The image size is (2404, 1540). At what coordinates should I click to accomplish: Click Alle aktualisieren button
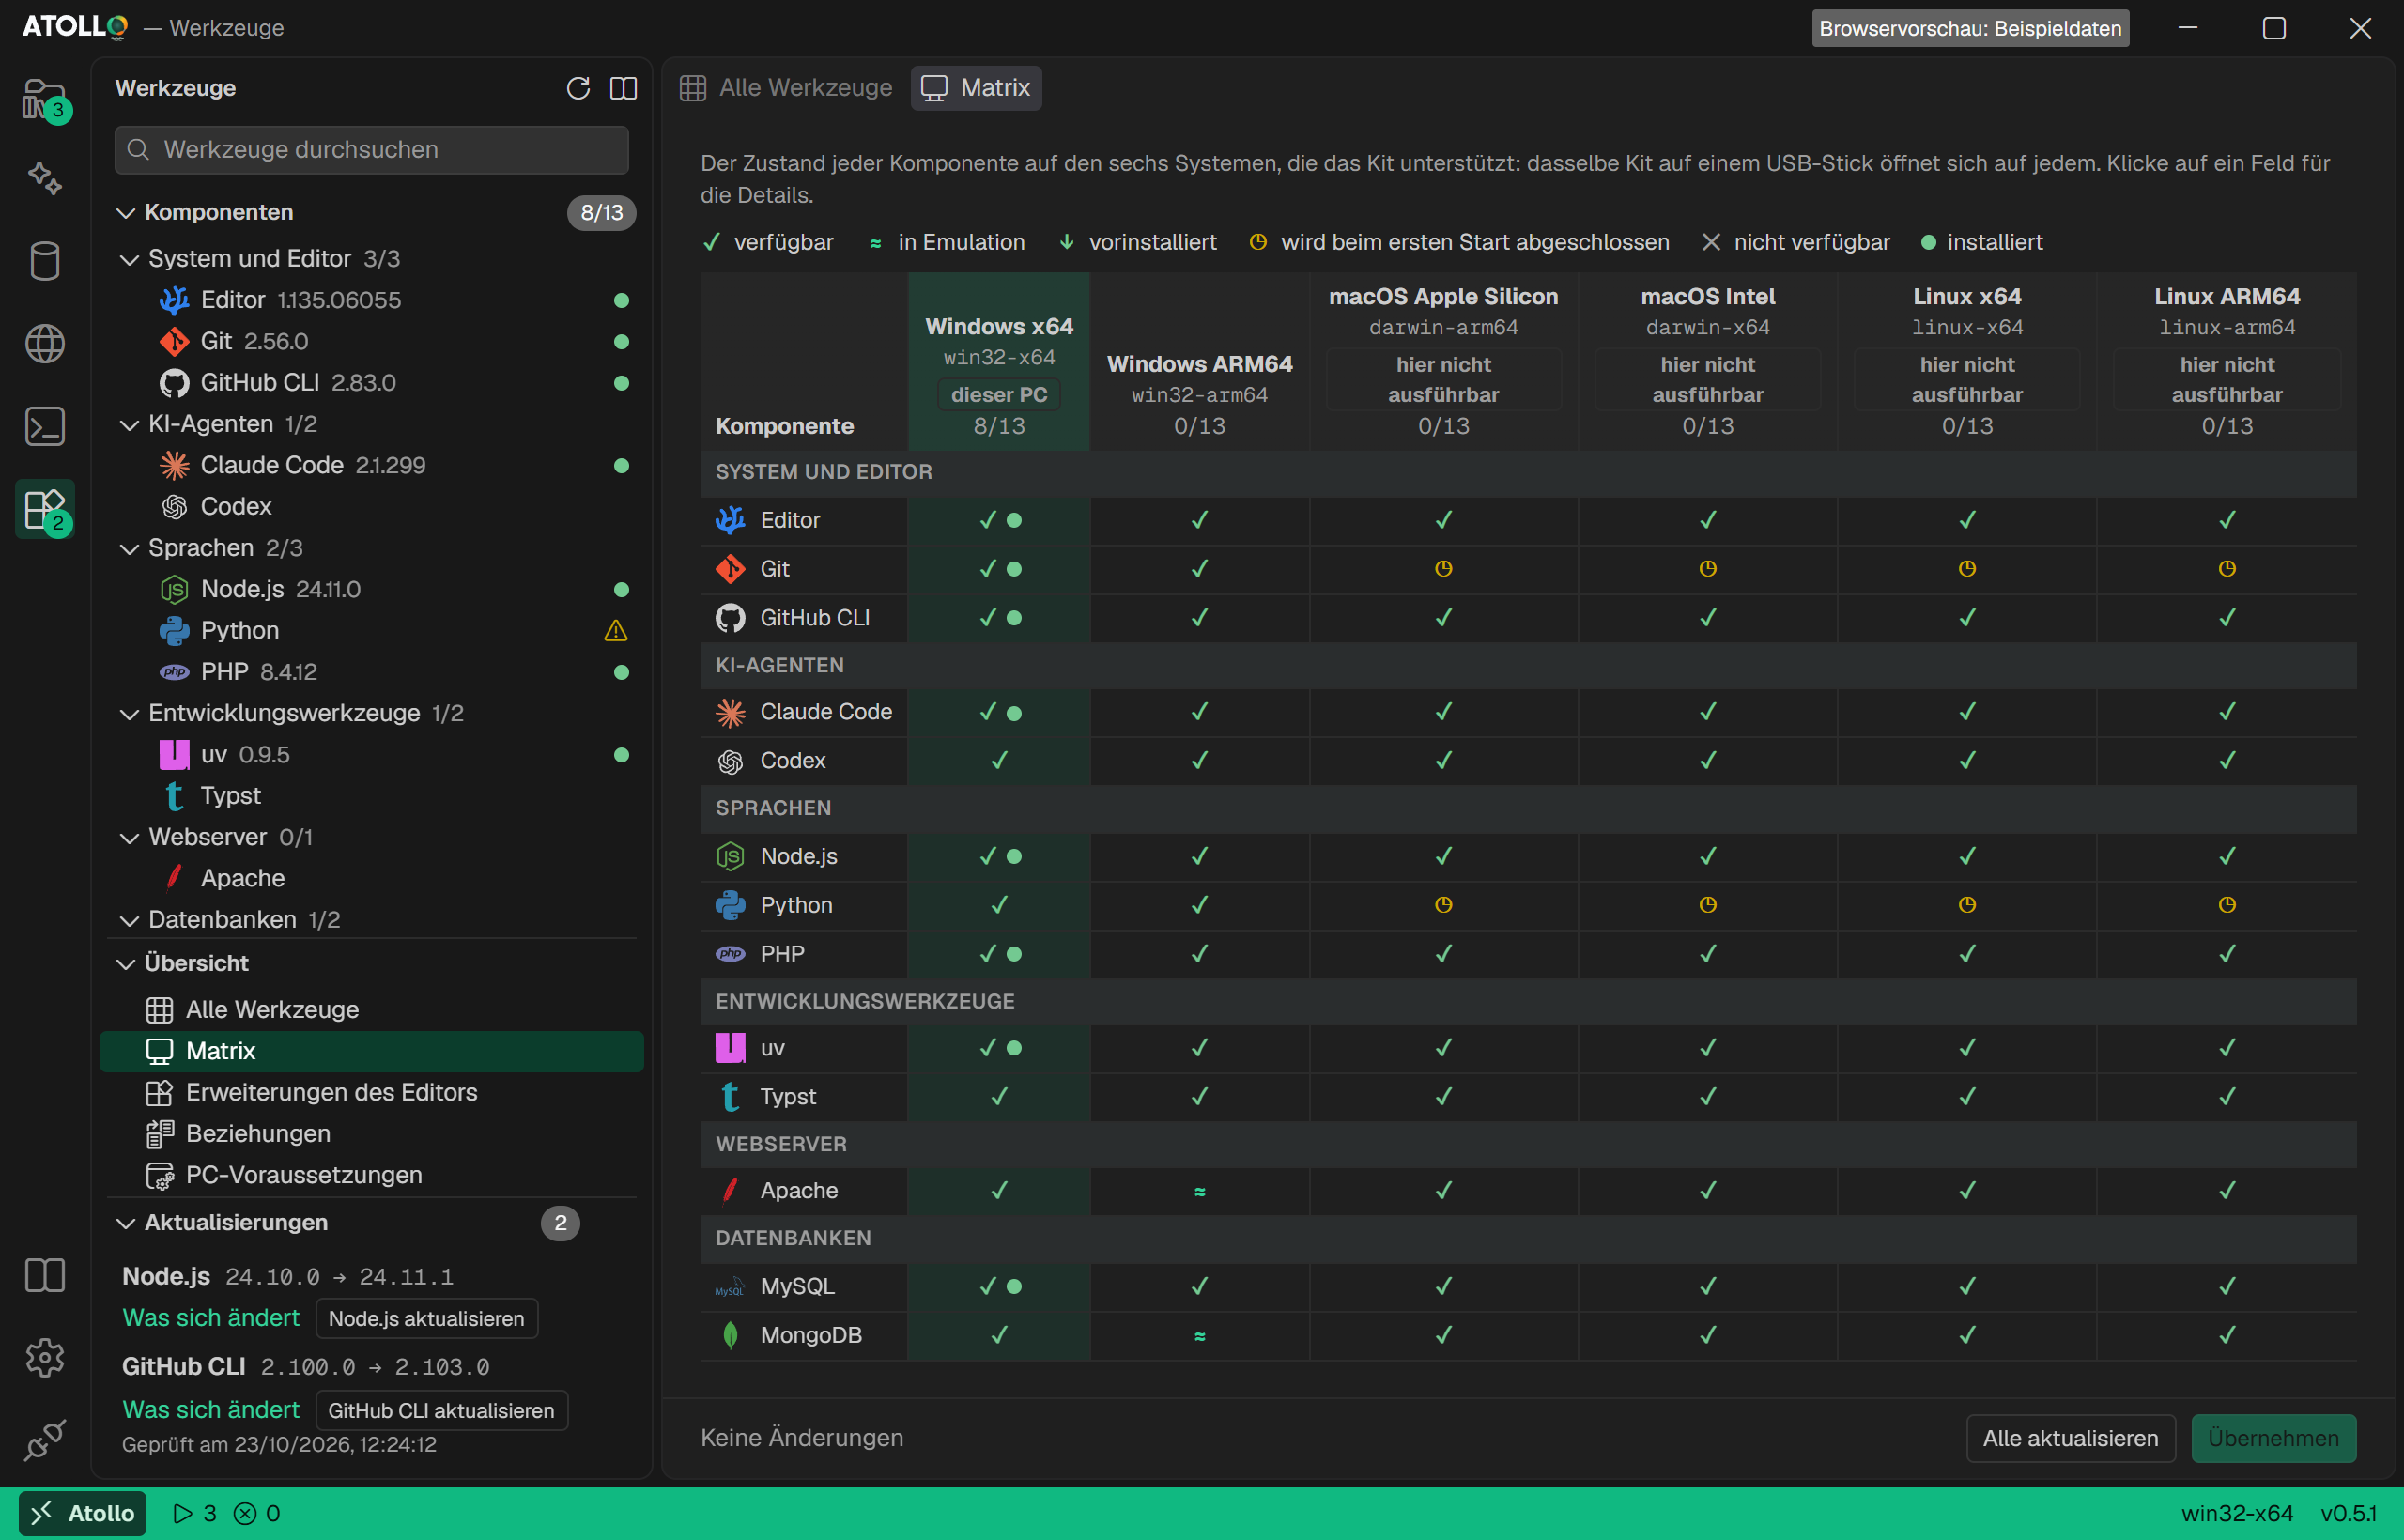(2070, 1438)
